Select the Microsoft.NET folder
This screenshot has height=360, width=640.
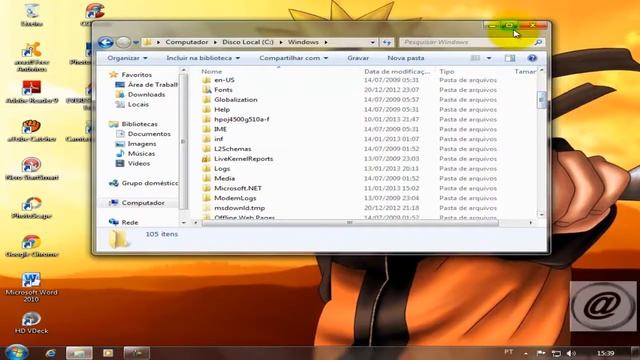coord(238,188)
